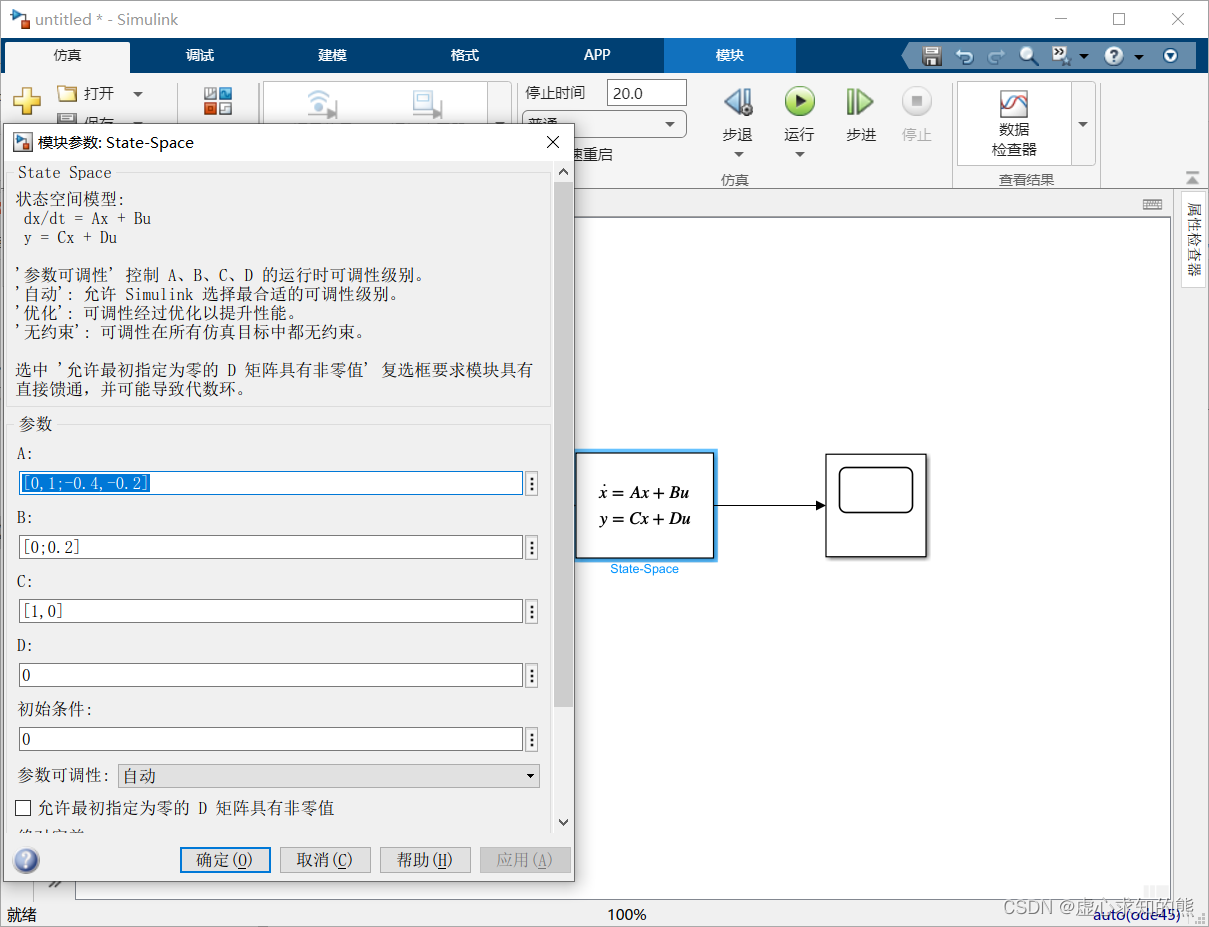Expand the Step Back (步退) dropdown arrow
The height and width of the screenshot is (927, 1209).
click(x=738, y=154)
